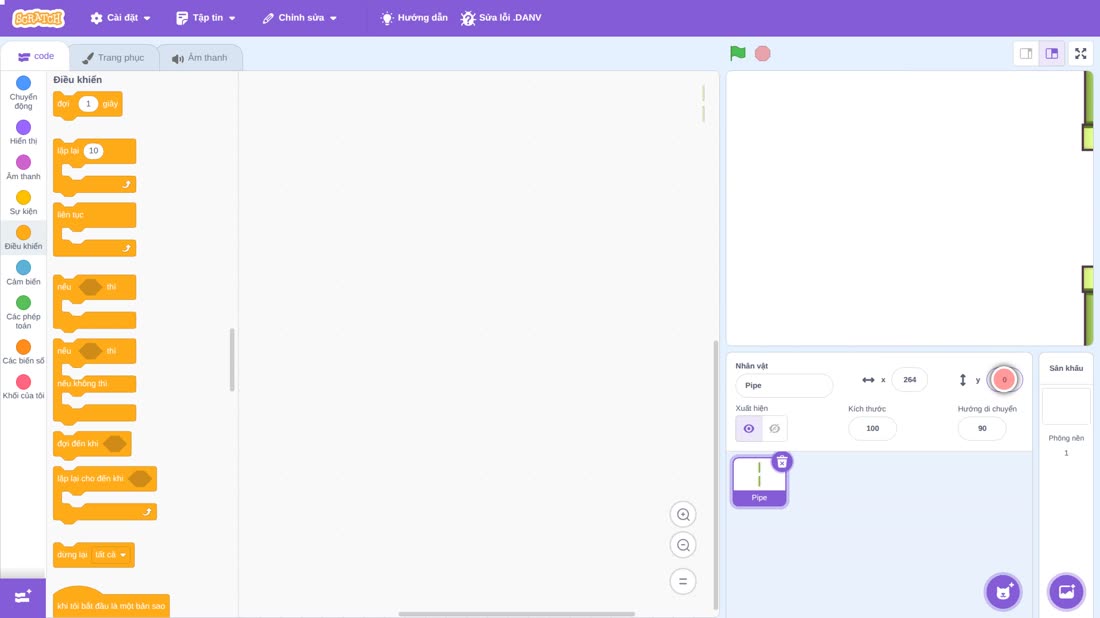This screenshot has height=618, width=1100.
Task: Hide the sprite with the crossed eye icon
Action: (x=774, y=429)
